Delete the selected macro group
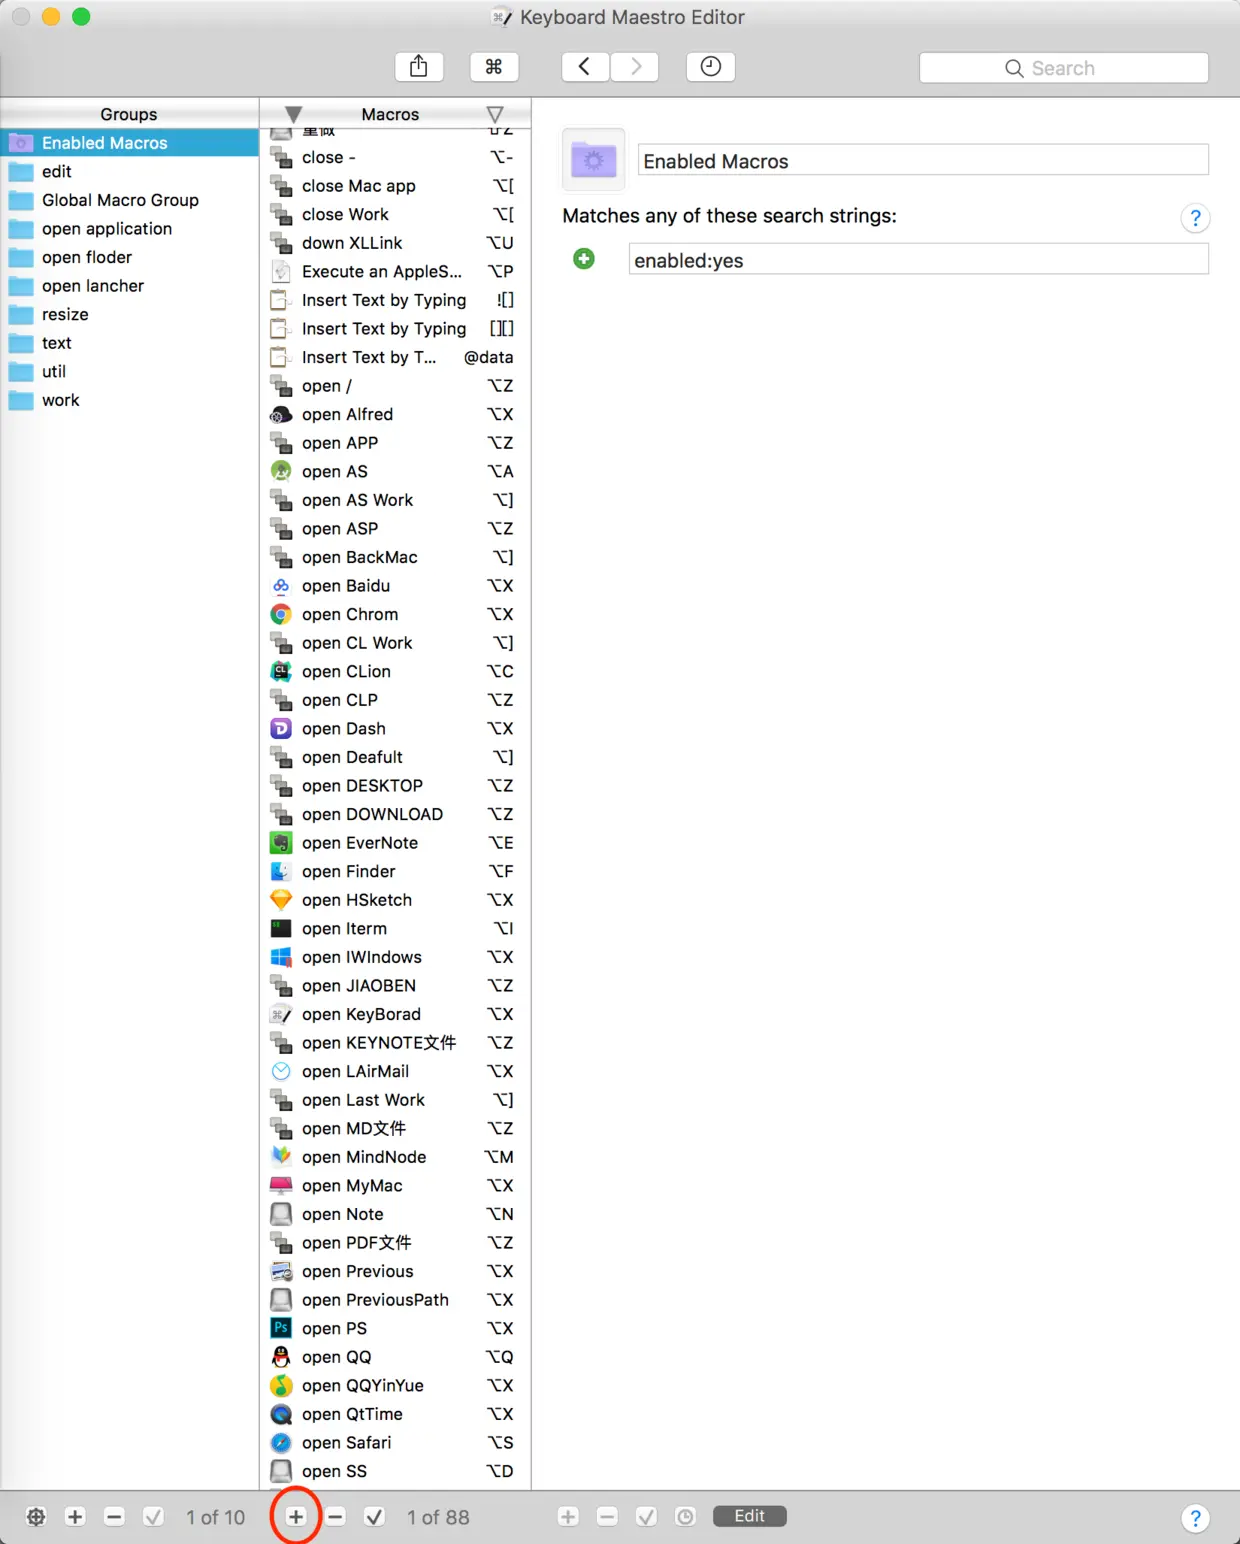This screenshot has width=1240, height=1544. 114,1517
